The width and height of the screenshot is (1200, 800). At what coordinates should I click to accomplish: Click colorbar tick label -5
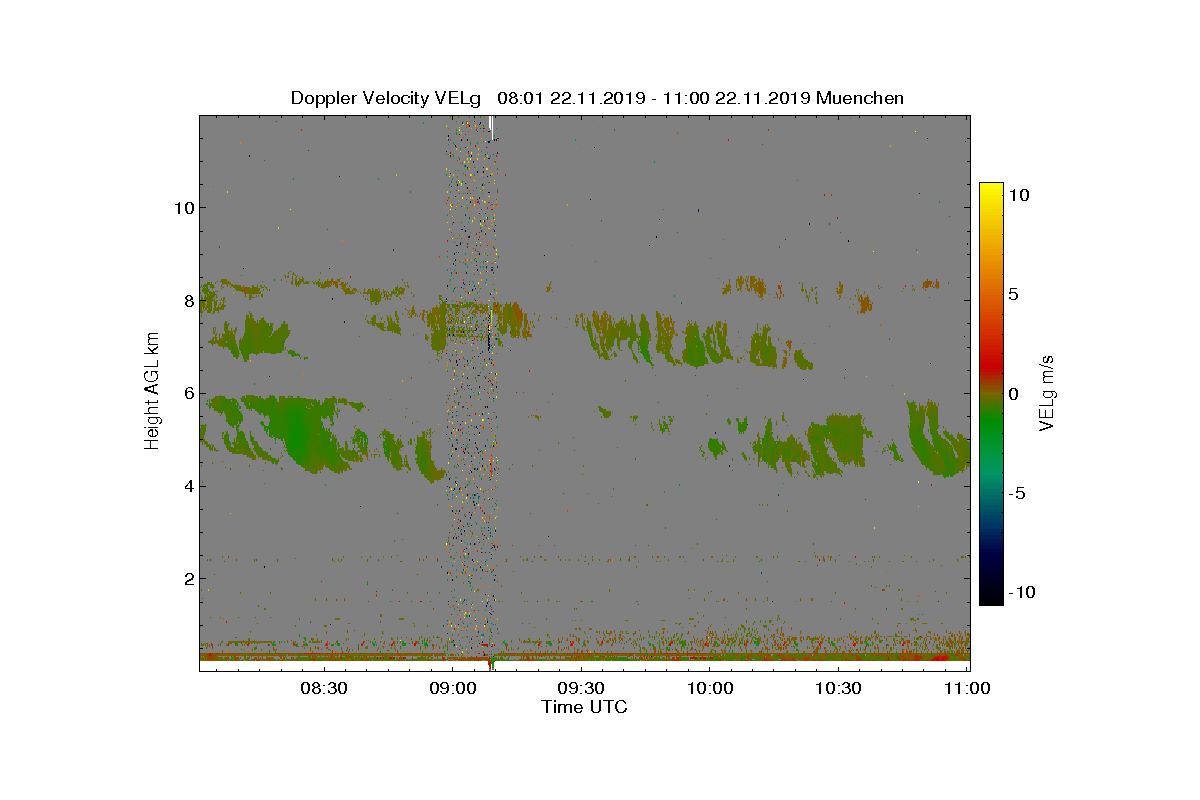(1015, 493)
